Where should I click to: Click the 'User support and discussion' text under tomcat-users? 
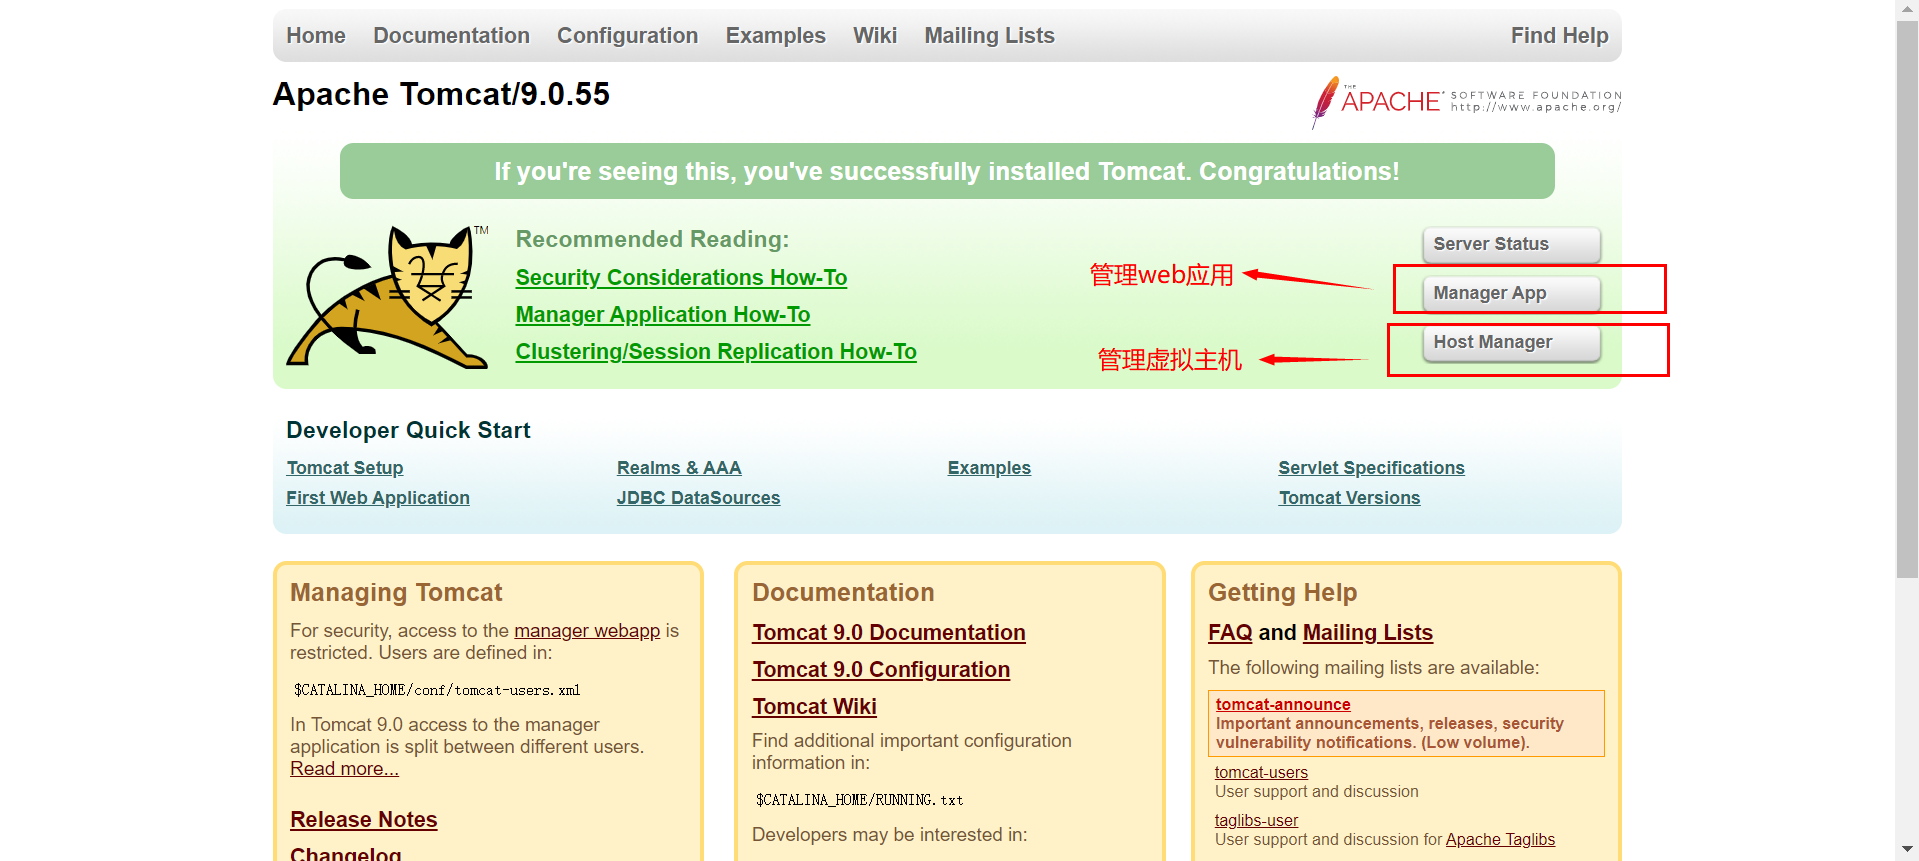[x=1316, y=792]
